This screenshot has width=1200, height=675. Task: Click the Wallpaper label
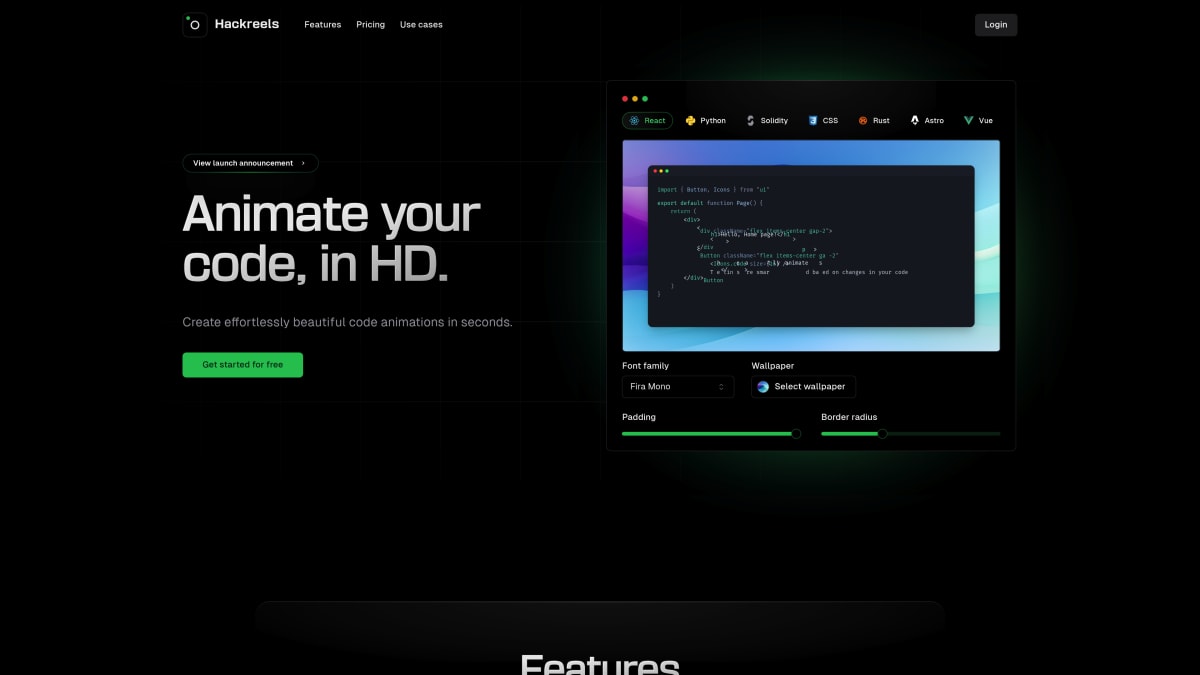pos(773,366)
